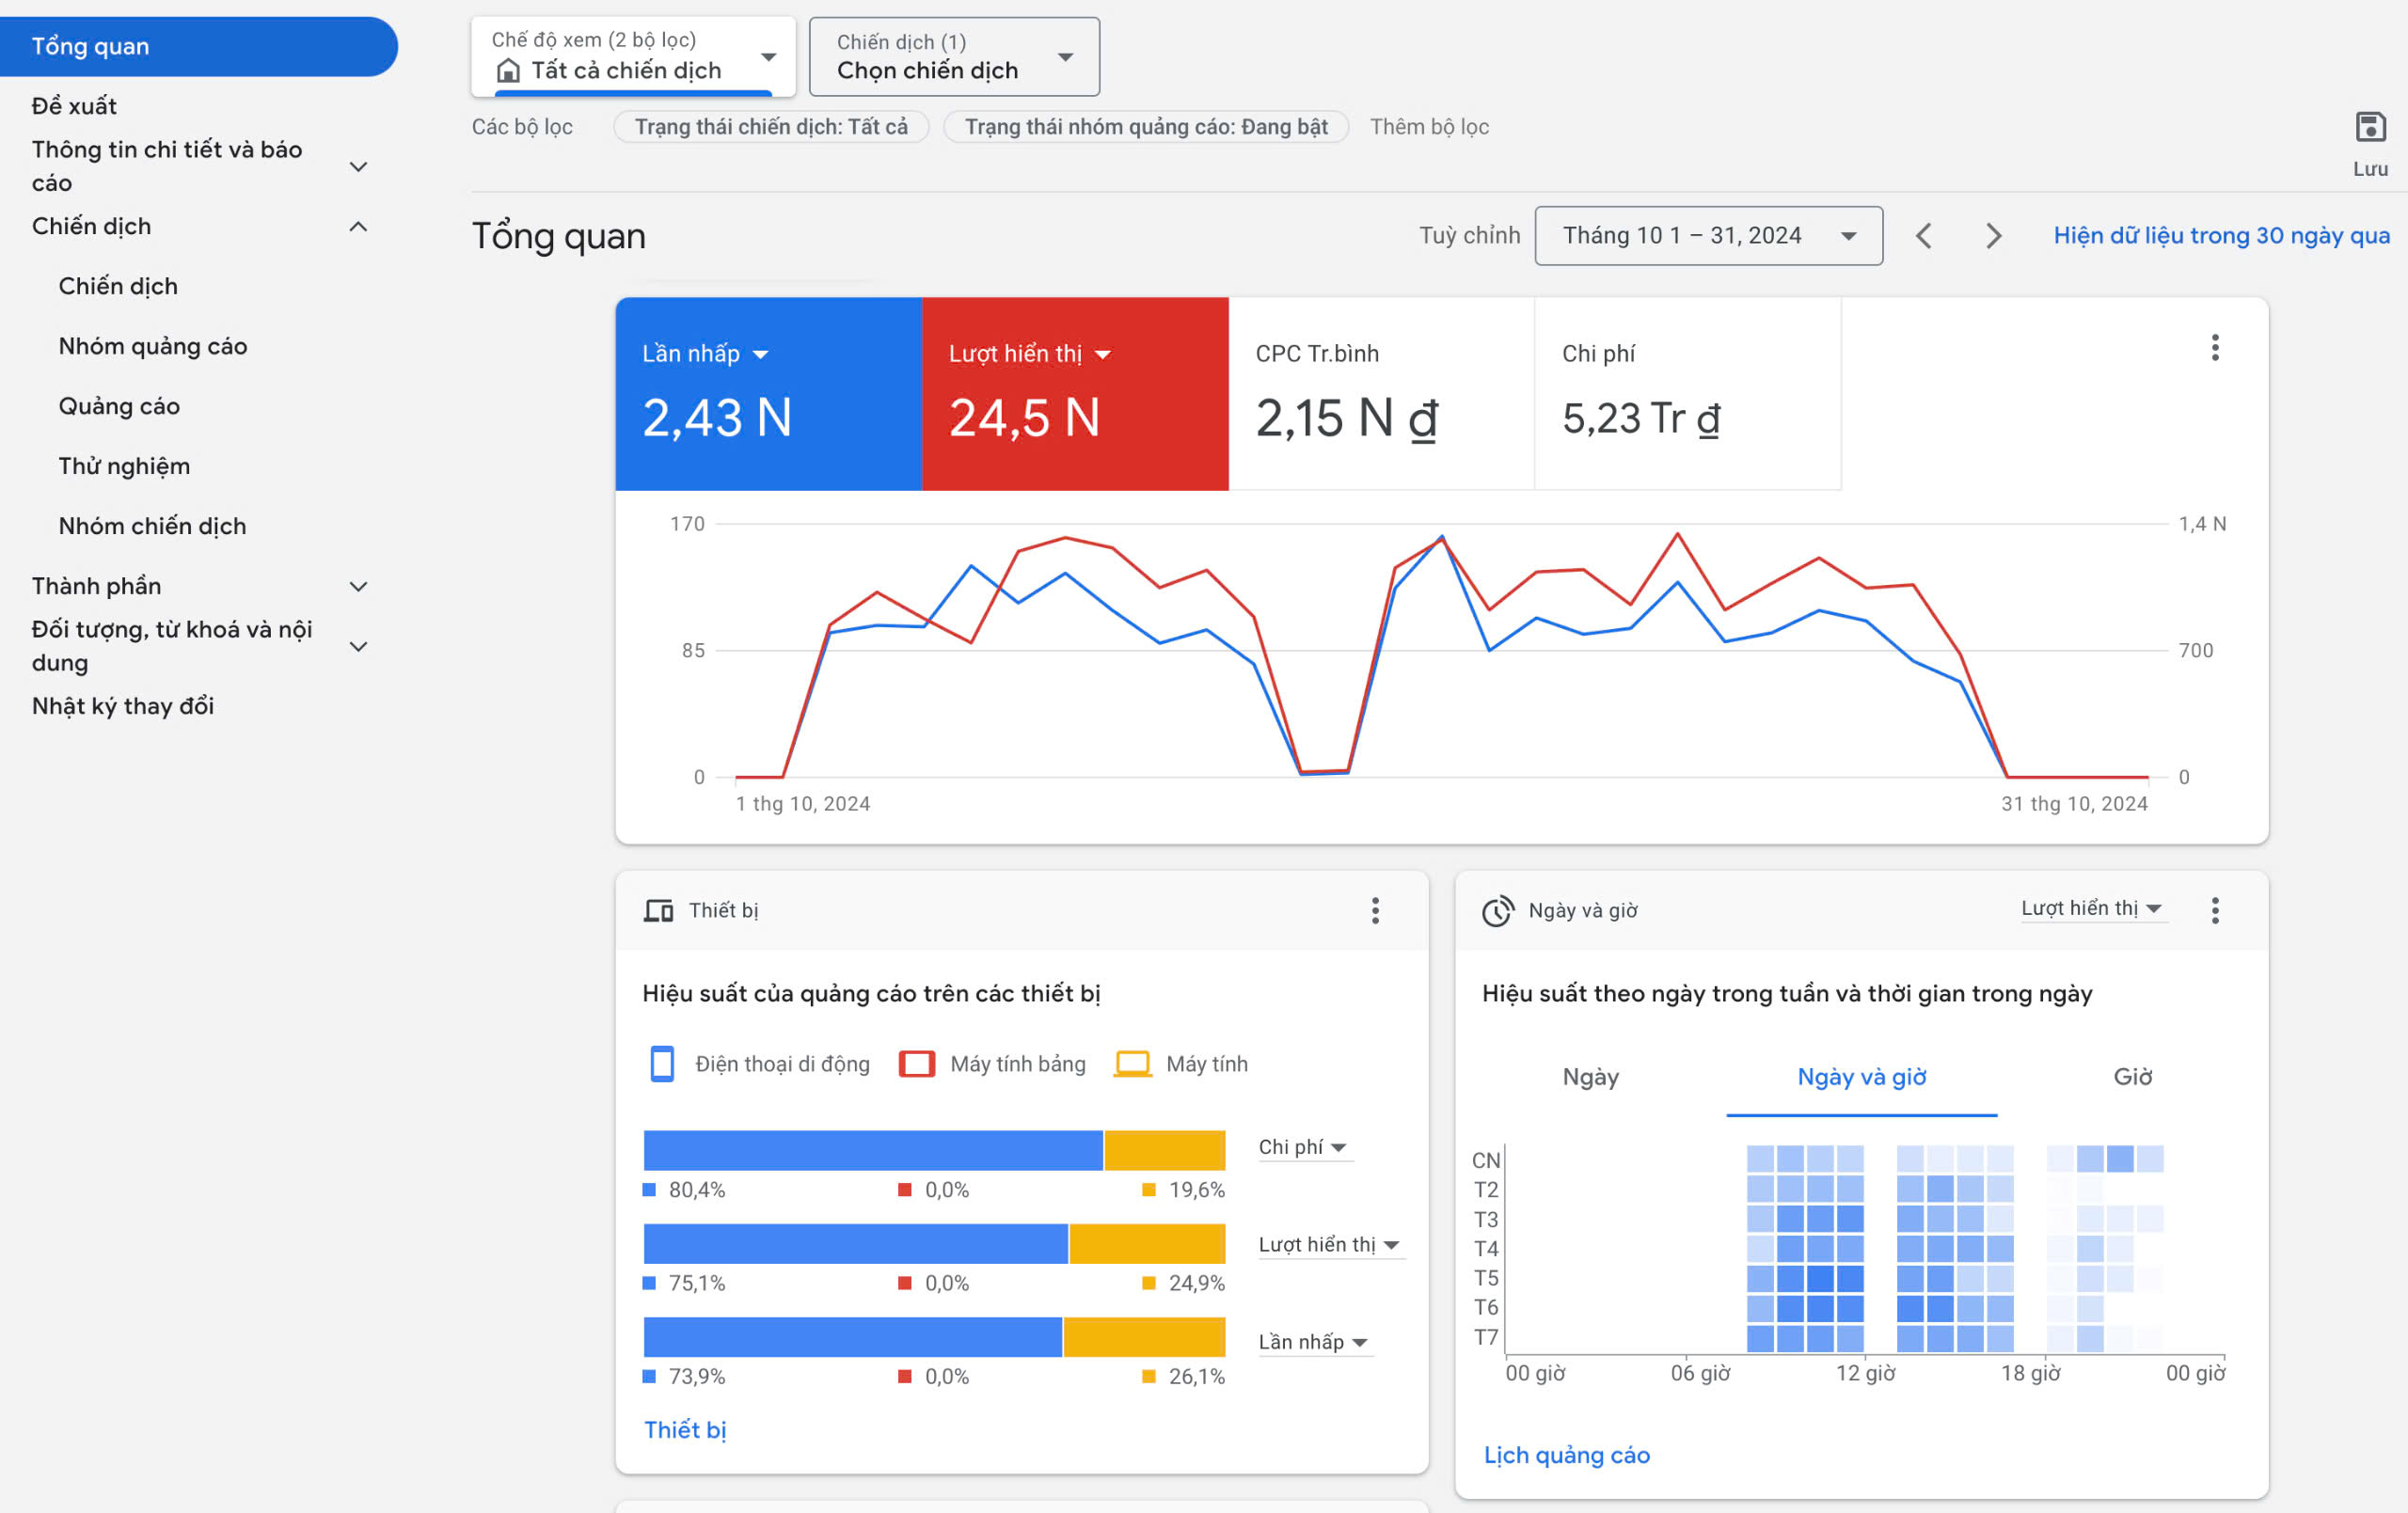Image resolution: width=2408 pixels, height=1513 pixels.
Task: Click the 2,43 N clicks value
Action: click(717, 418)
